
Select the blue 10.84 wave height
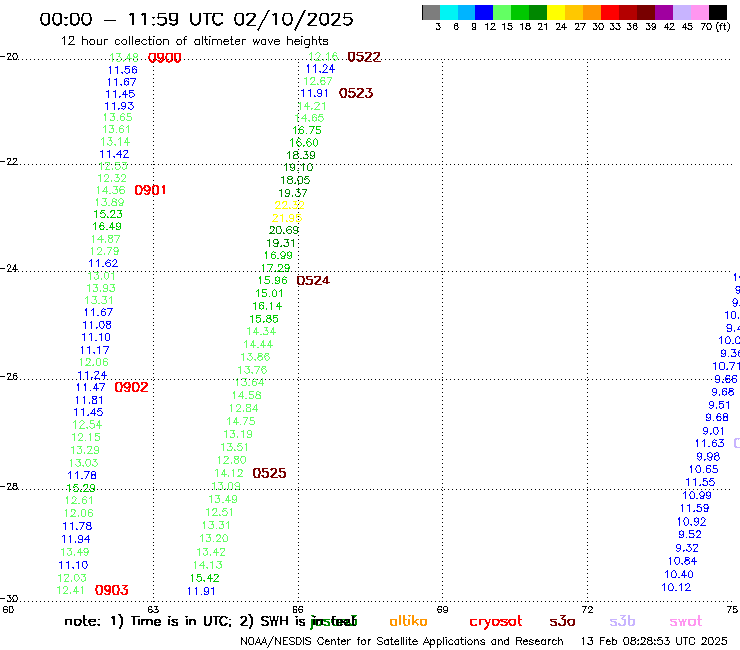(x=682, y=561)
